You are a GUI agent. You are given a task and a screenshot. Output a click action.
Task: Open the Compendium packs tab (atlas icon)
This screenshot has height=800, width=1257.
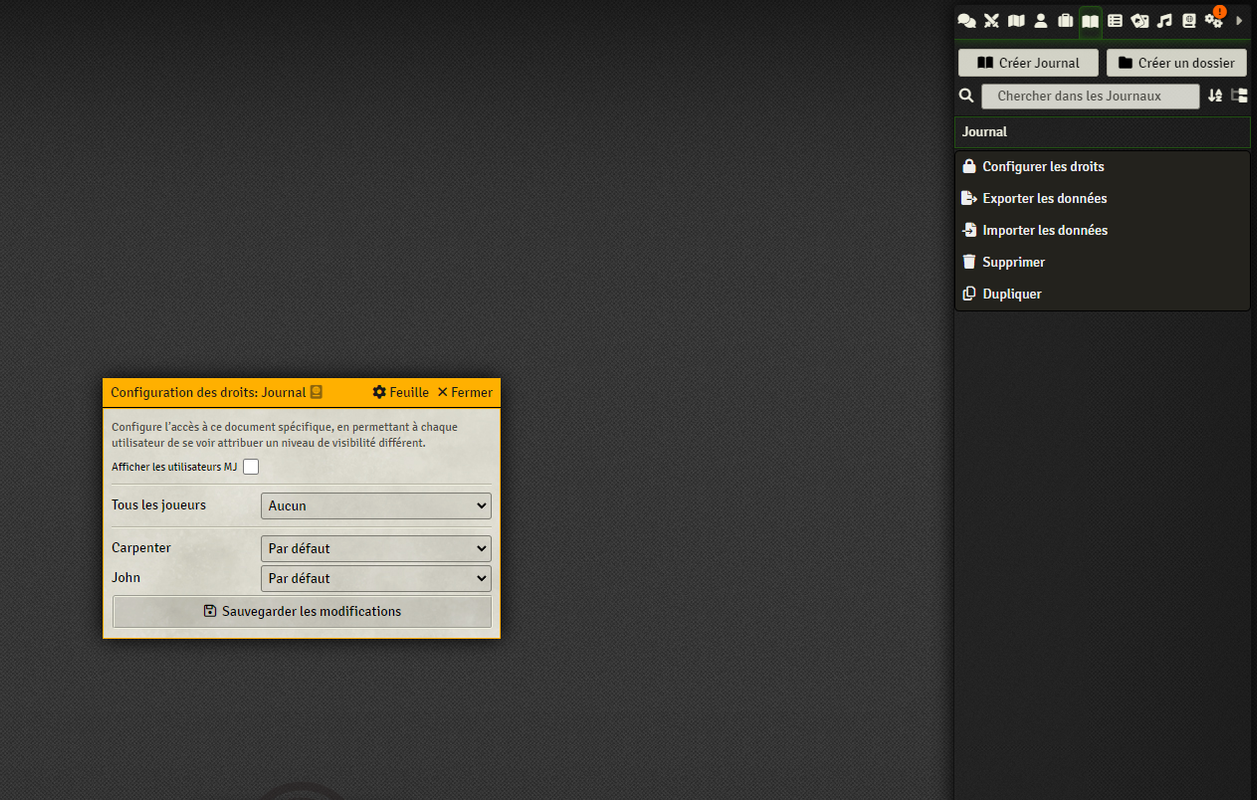(1189, 20)
